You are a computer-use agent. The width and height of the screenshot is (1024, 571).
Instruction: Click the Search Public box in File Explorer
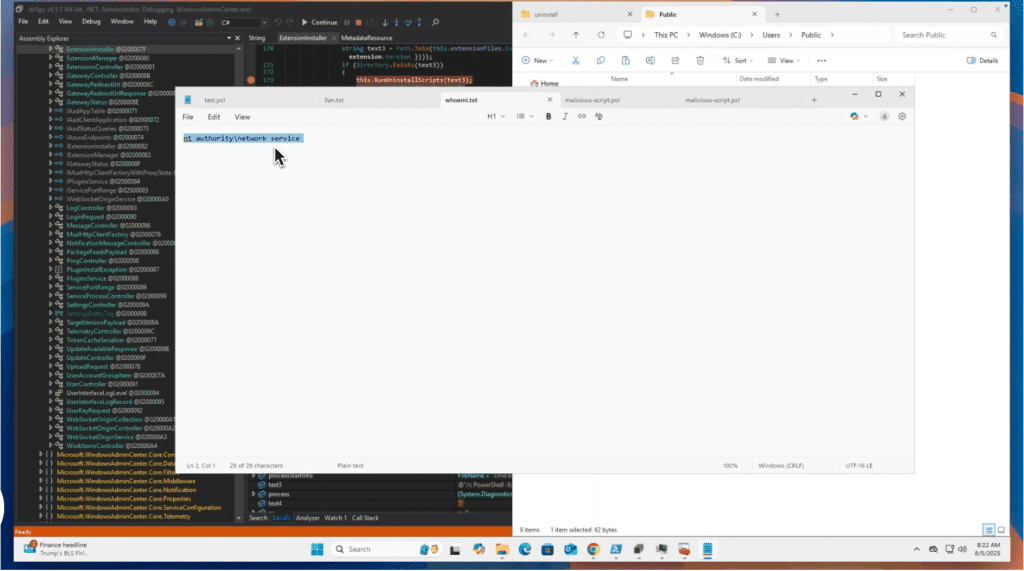pyautogui.click(x=948, y=35)
